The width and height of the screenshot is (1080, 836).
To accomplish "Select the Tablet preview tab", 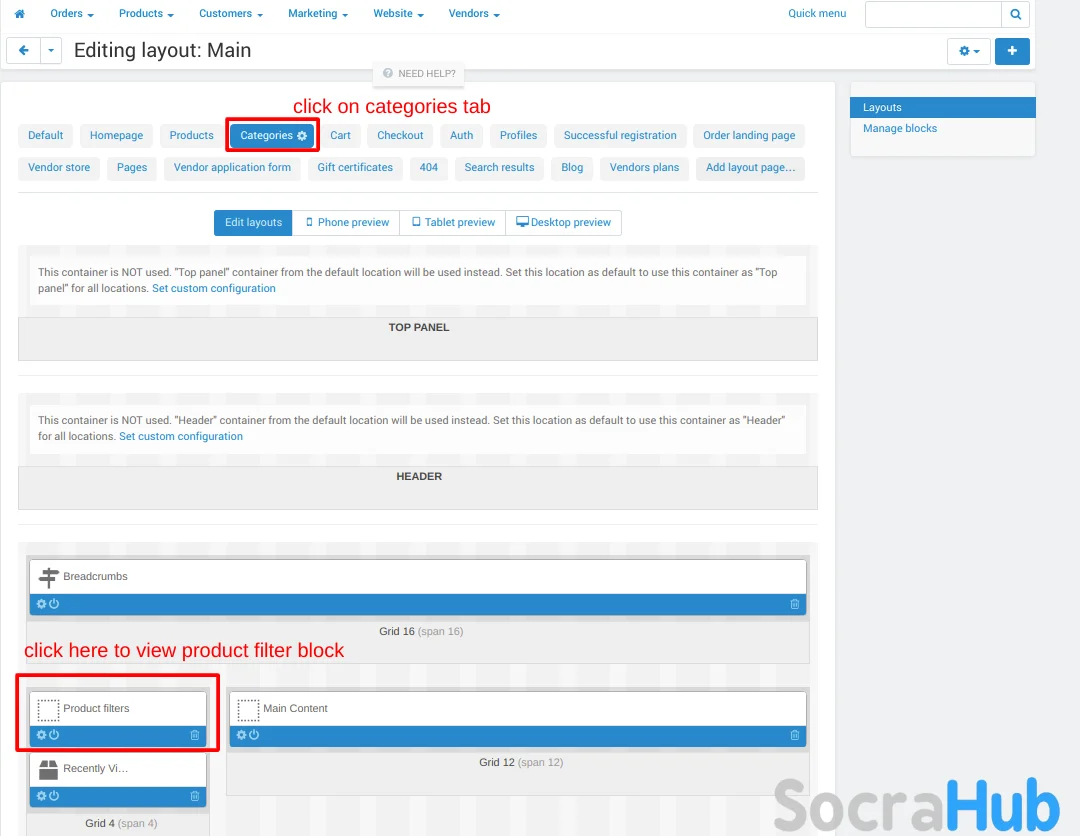I will pos(453,222).
